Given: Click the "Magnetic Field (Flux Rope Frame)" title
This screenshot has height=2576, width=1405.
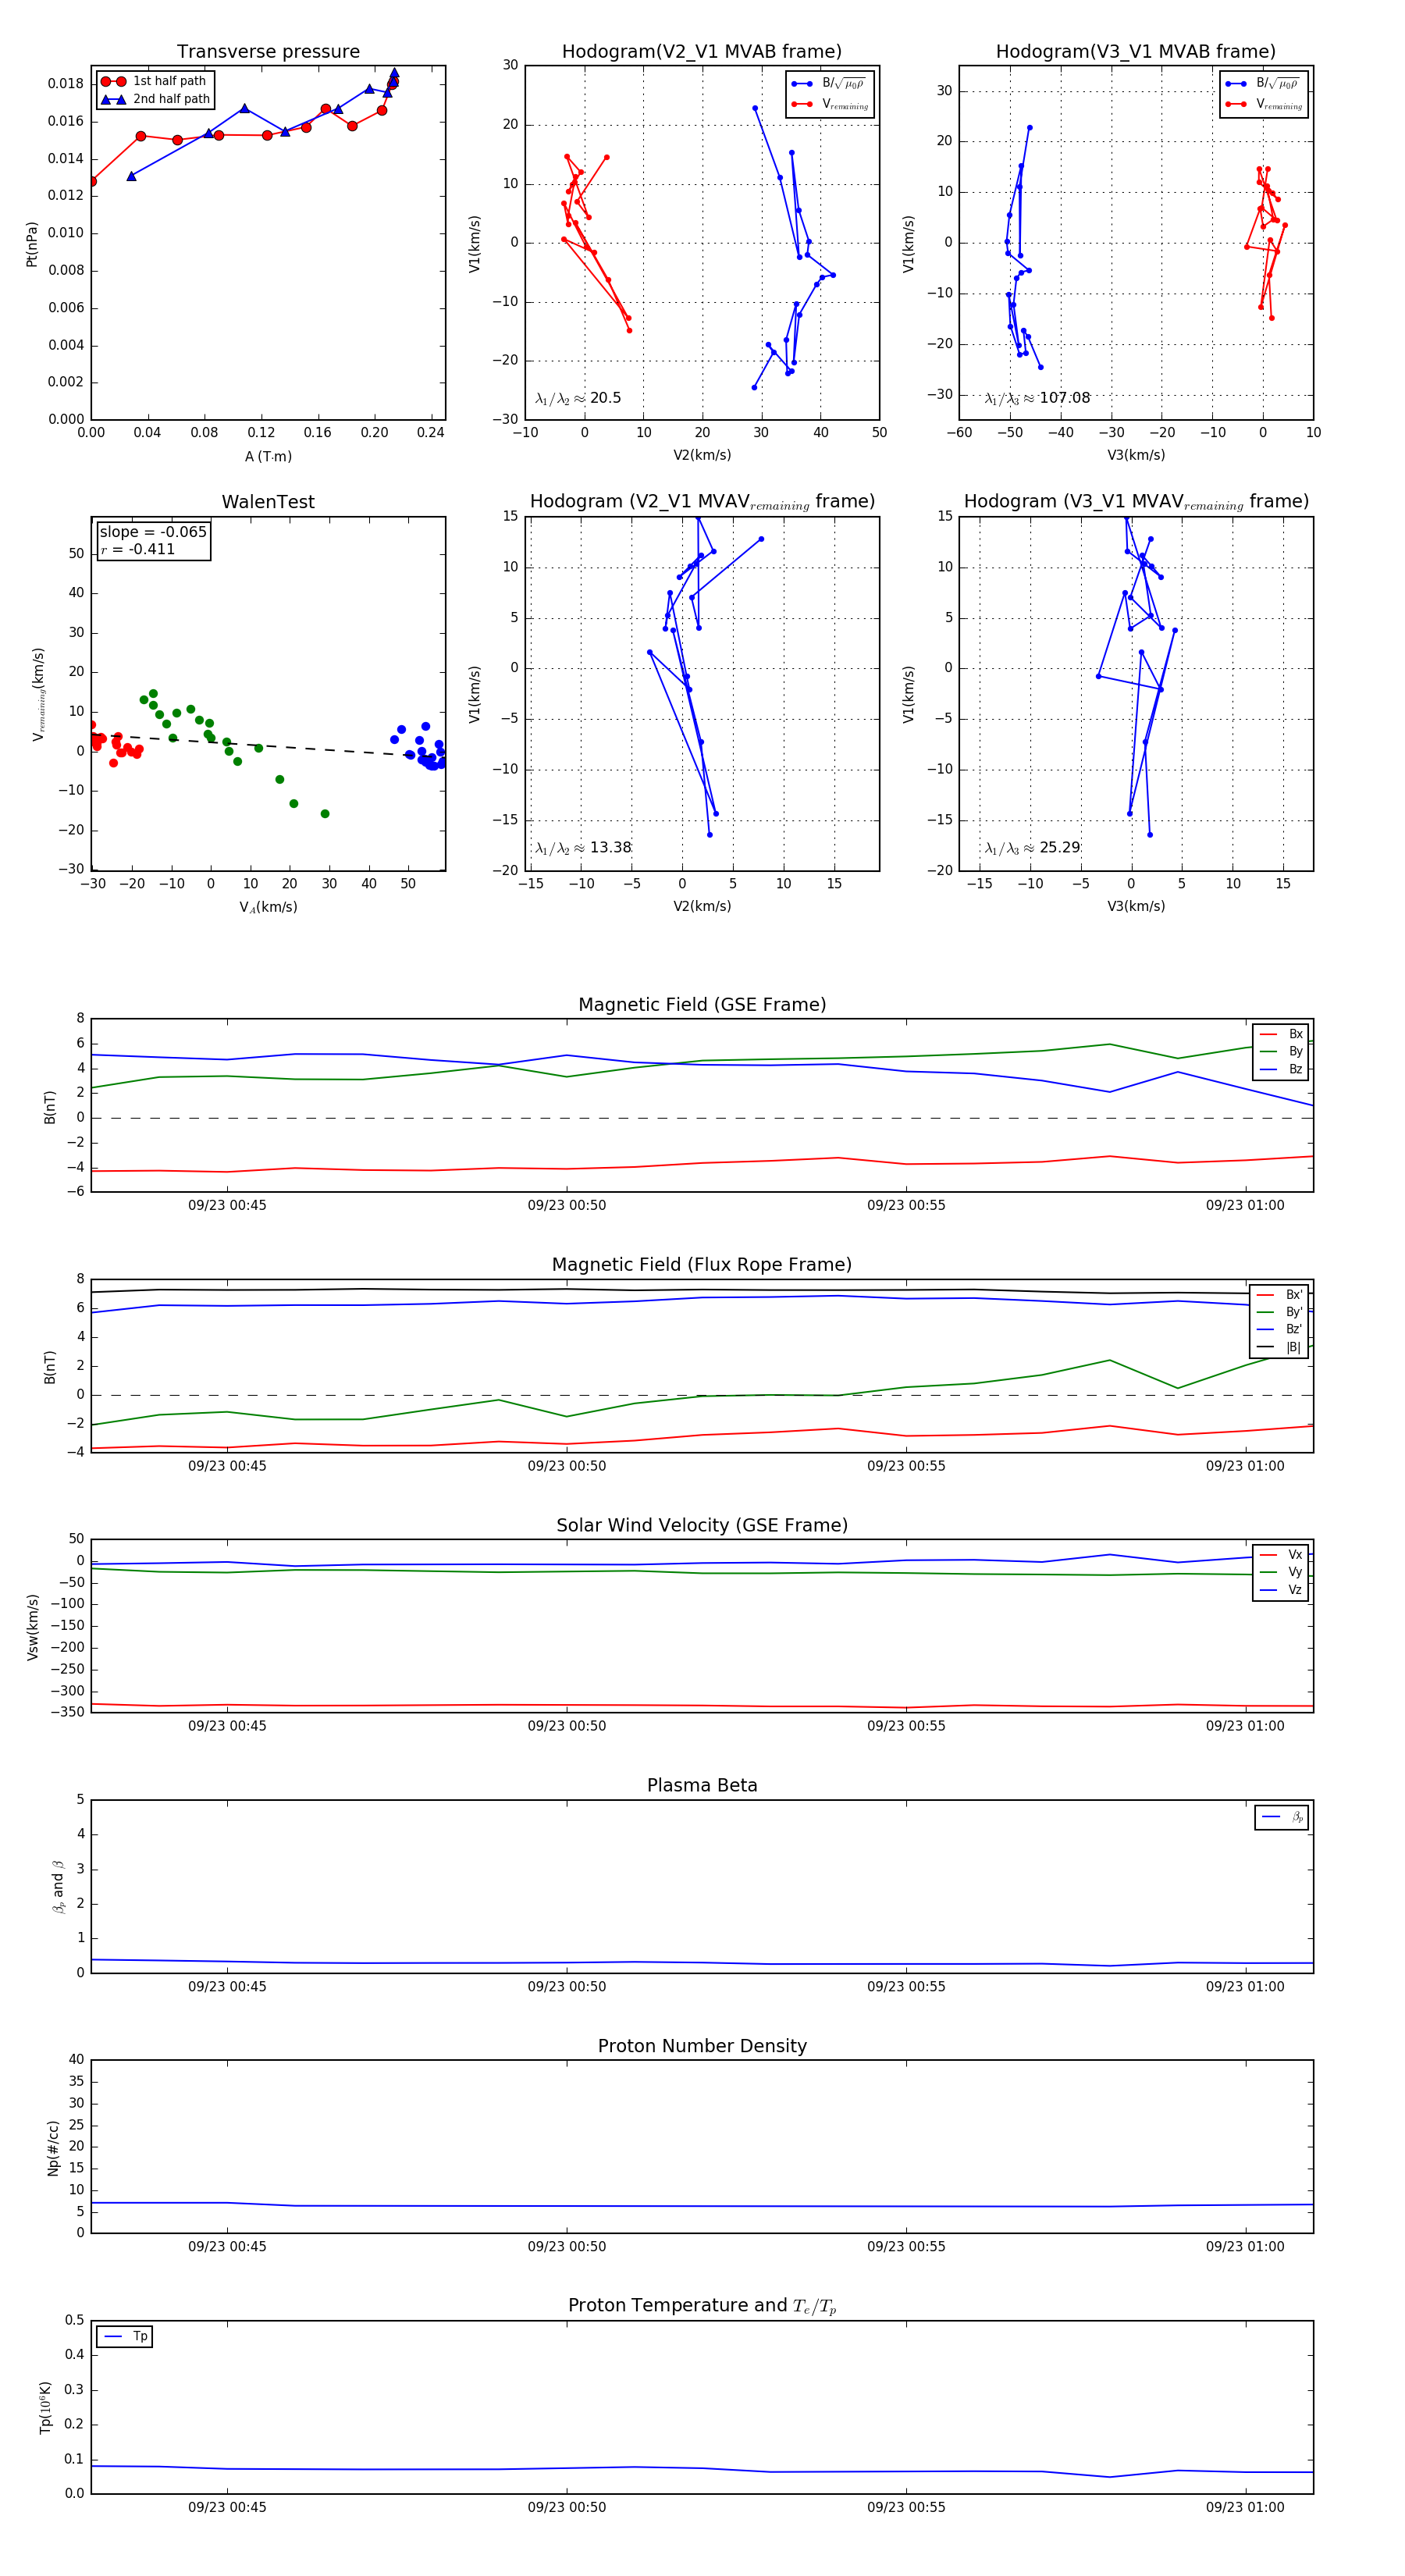Looking at the screenshot, I should tap(702, 1264).
